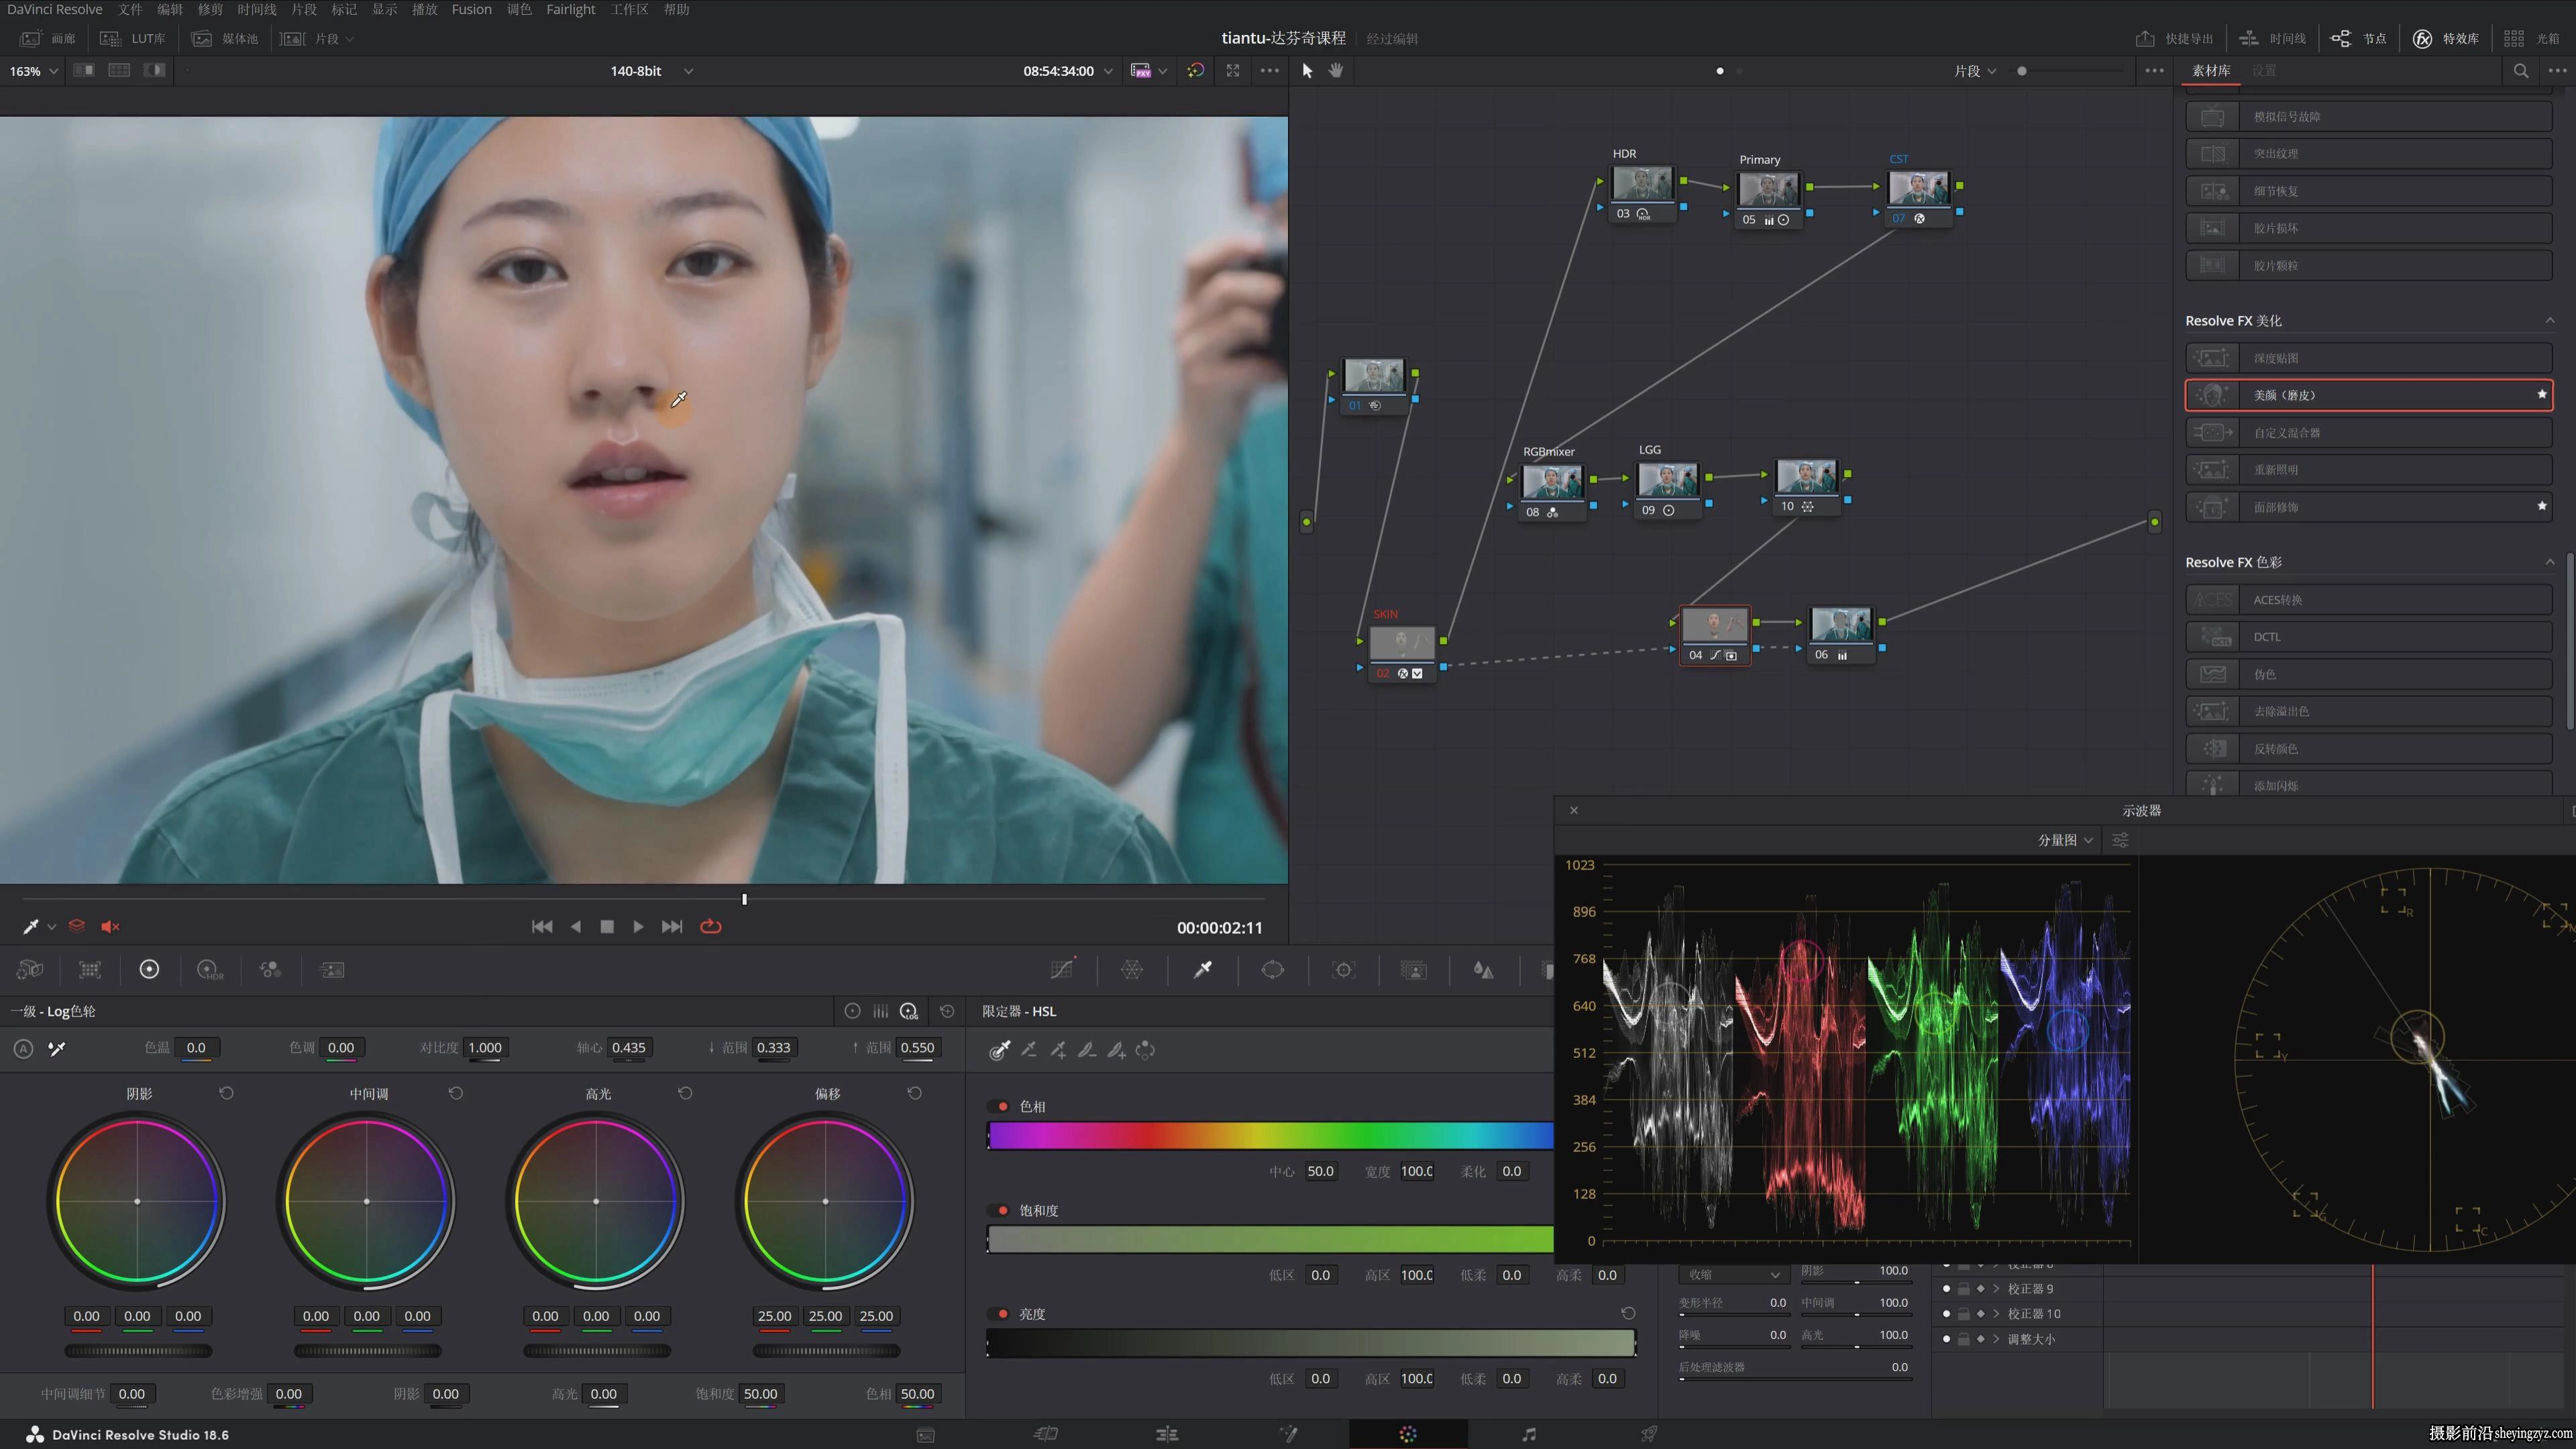Toggle loop playback
This screenshot has height=1449, width=2576.
tap(711, 926)
